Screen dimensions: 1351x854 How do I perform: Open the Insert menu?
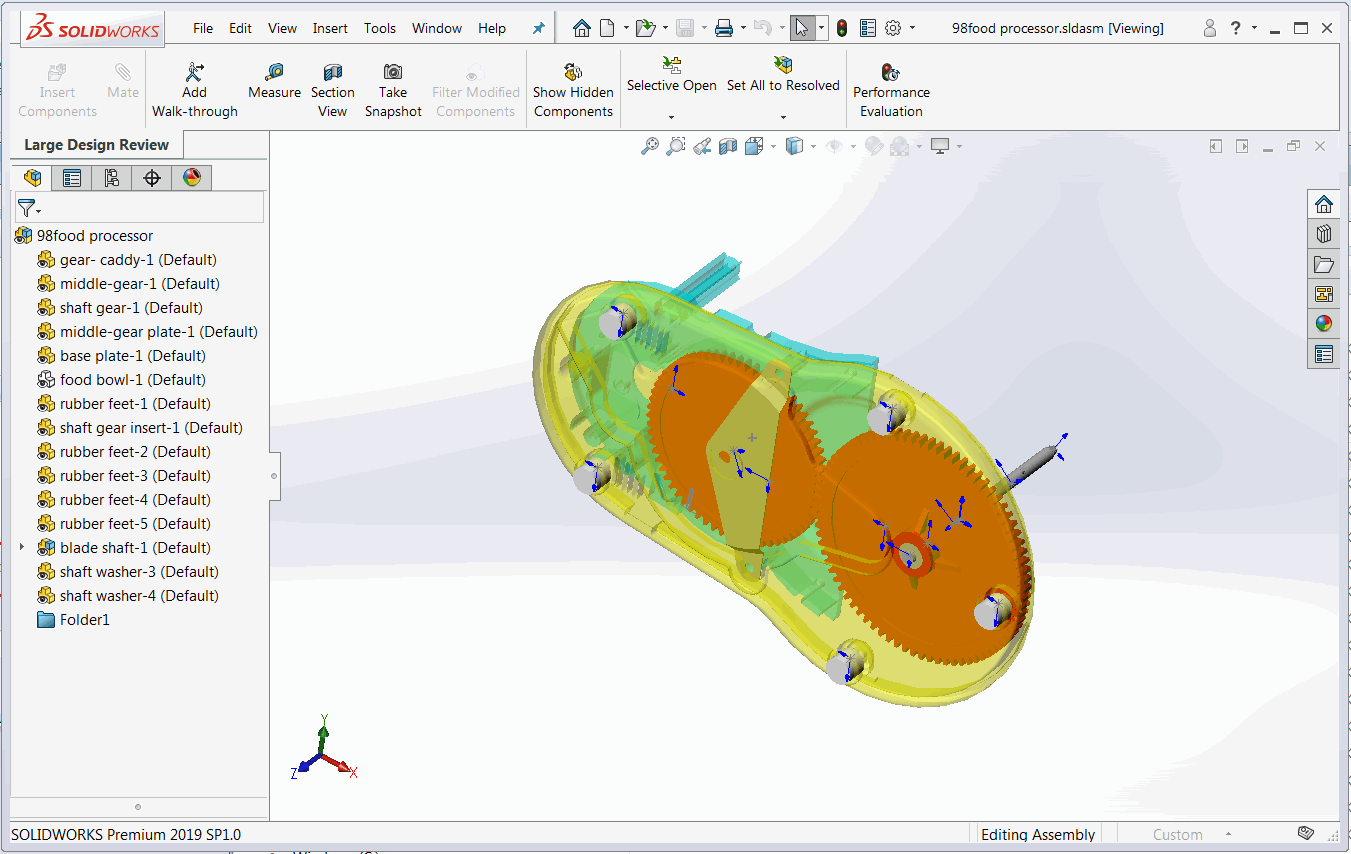[330, 28]
